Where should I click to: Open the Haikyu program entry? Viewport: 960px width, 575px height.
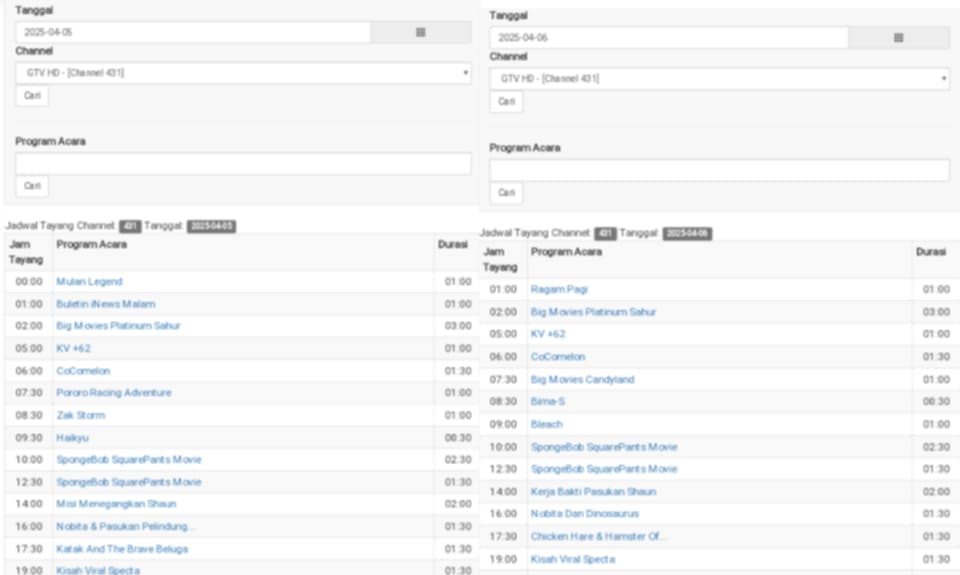(x=73, y=438)
